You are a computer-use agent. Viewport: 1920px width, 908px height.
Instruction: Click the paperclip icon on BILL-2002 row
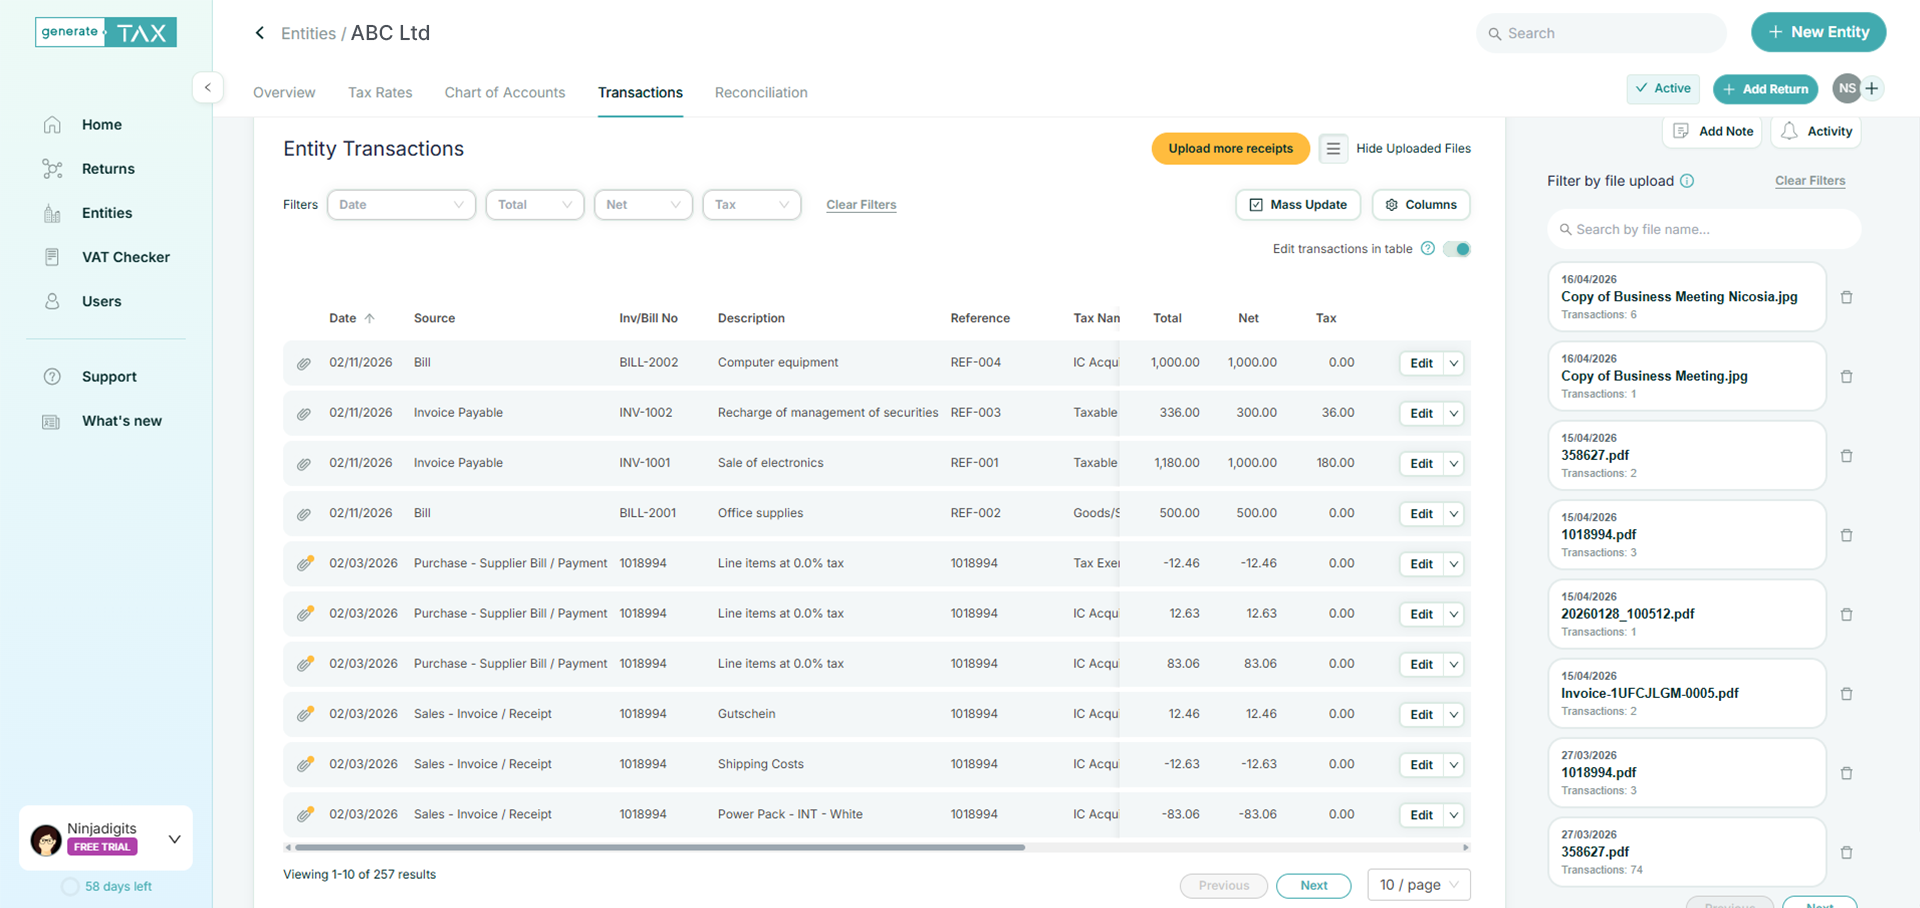point(303,363)
